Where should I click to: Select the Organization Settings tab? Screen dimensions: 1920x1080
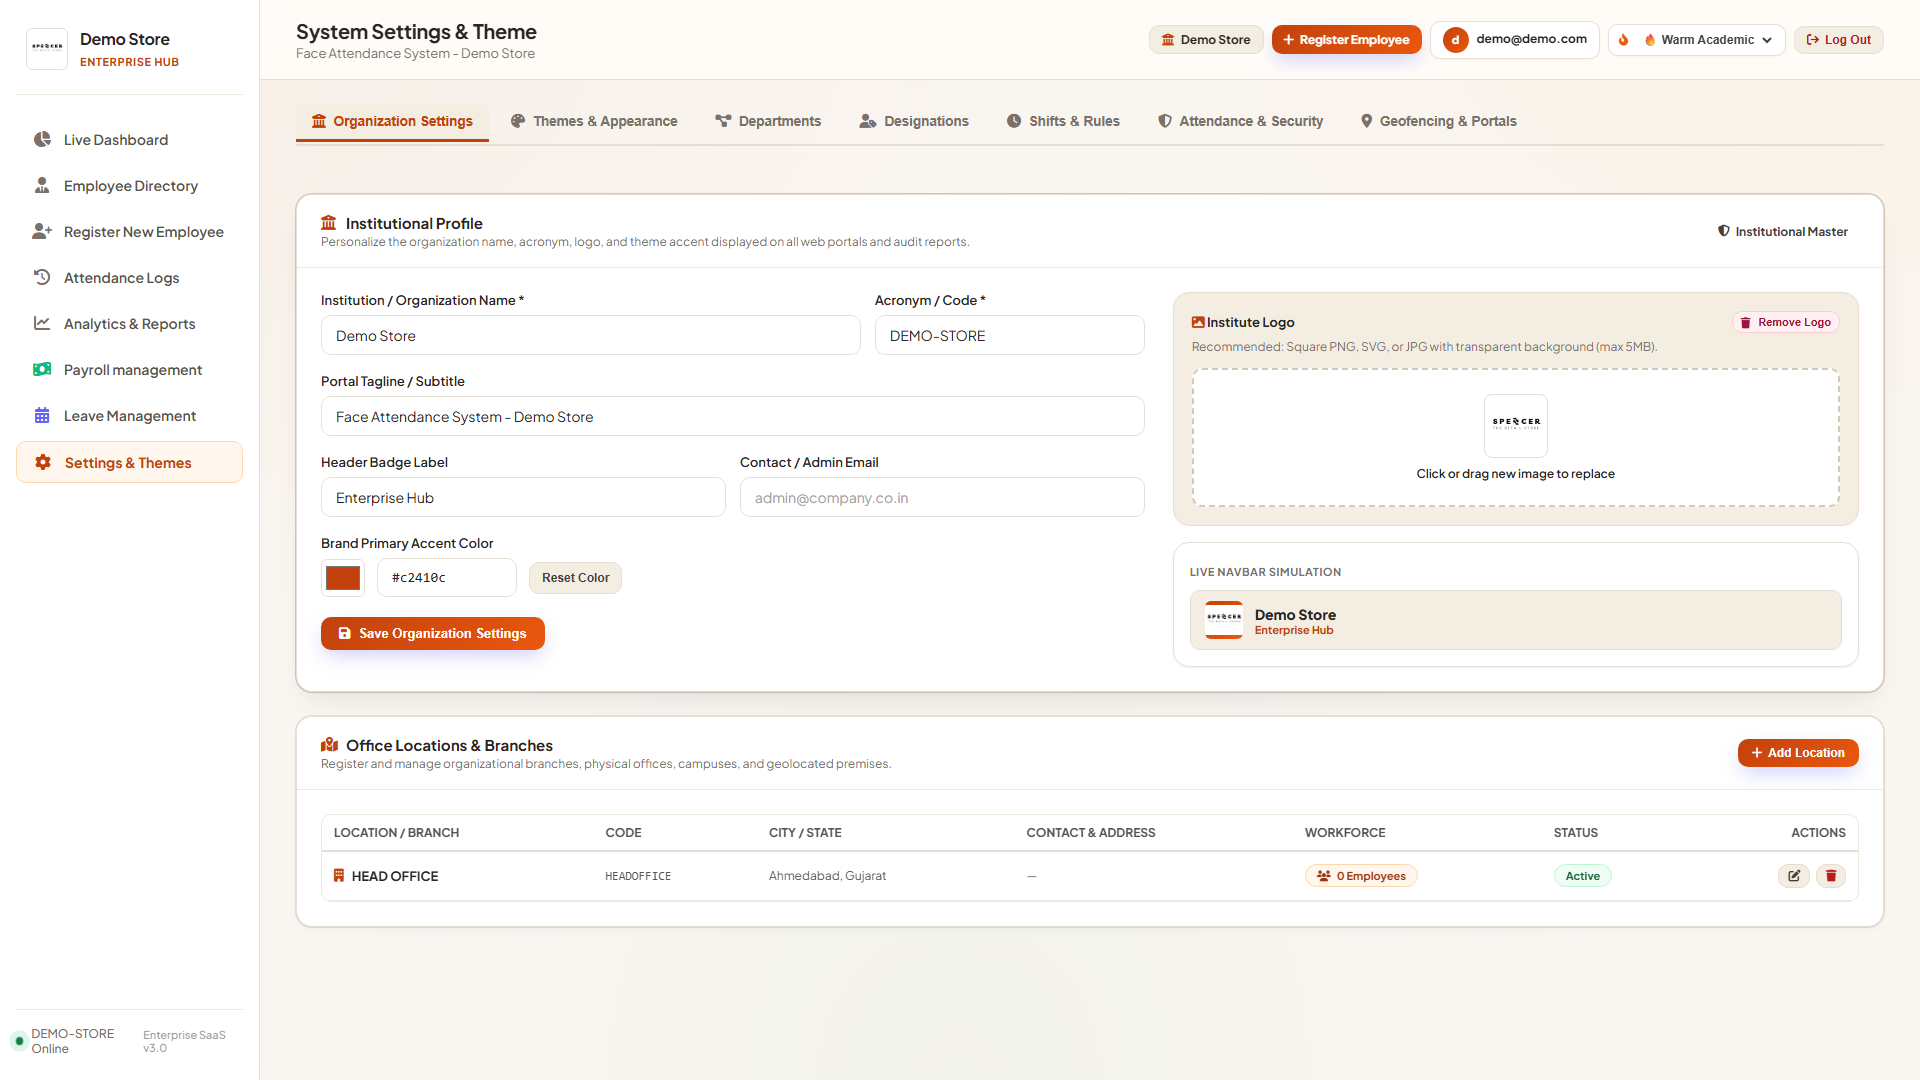pyautogui.click(x=392, y=121)
